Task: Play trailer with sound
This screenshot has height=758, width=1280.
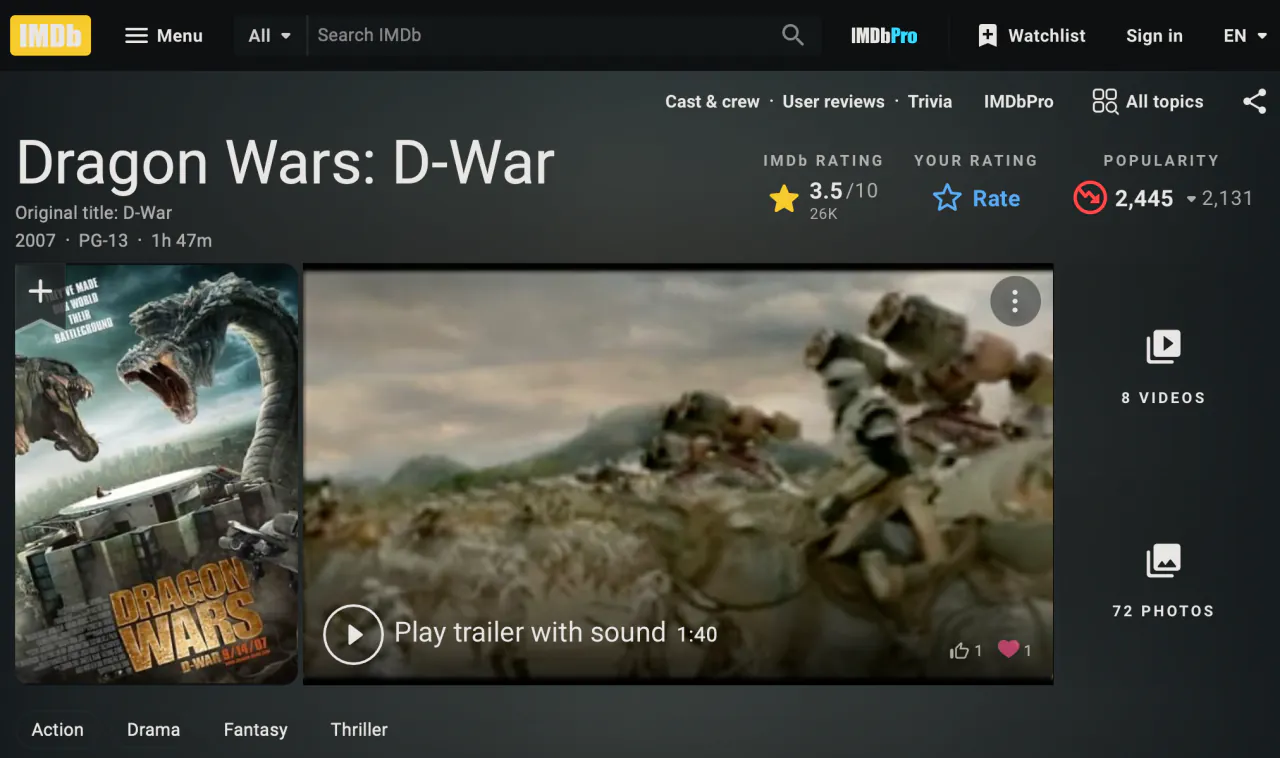Action: coord(520,633)
